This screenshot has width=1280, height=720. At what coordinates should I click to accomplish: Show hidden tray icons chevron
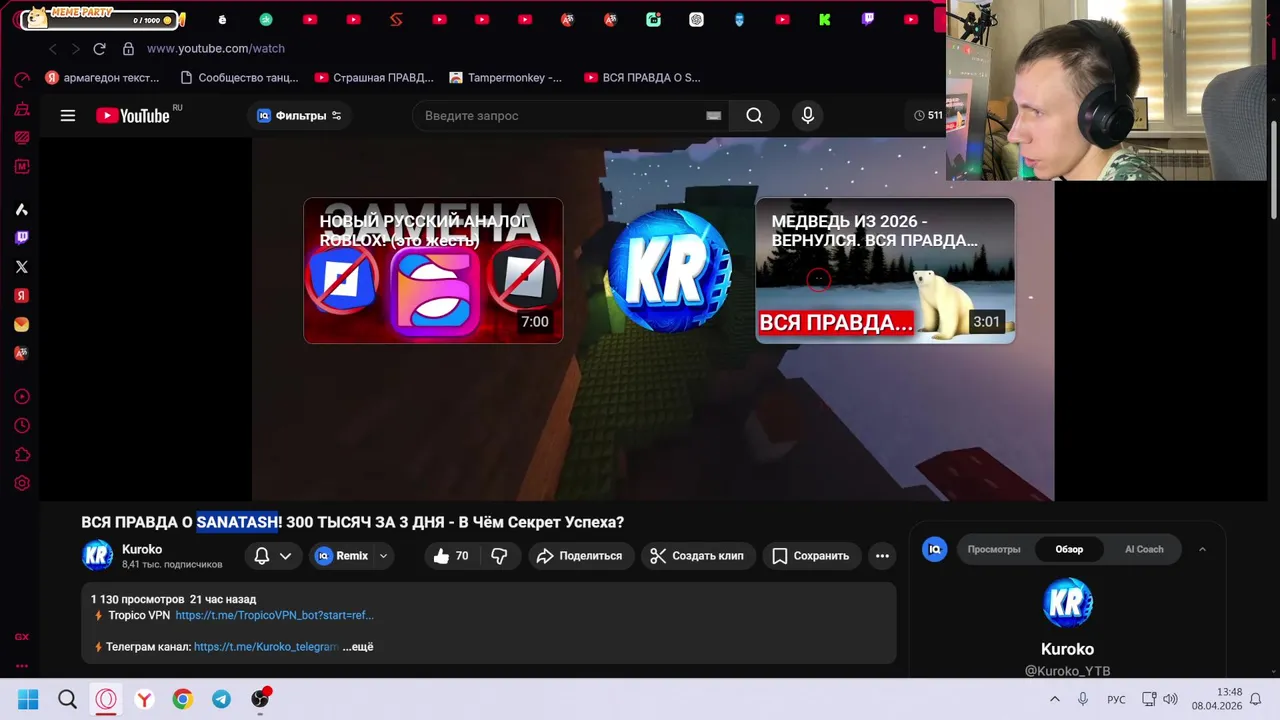pyautogui.click(x=1054, y=700)
